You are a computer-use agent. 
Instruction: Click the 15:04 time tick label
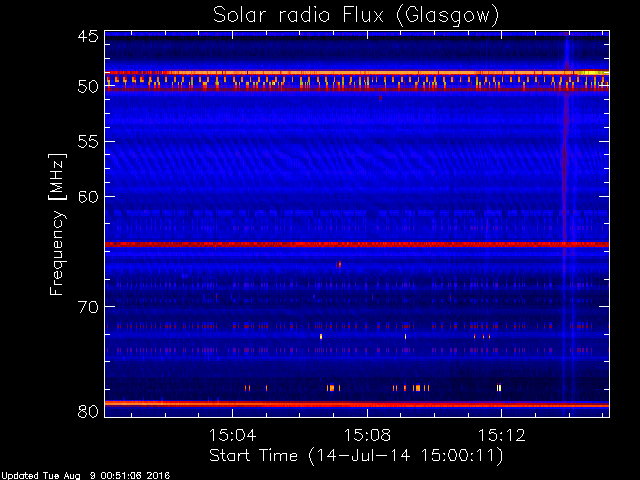tap(232, 435)
